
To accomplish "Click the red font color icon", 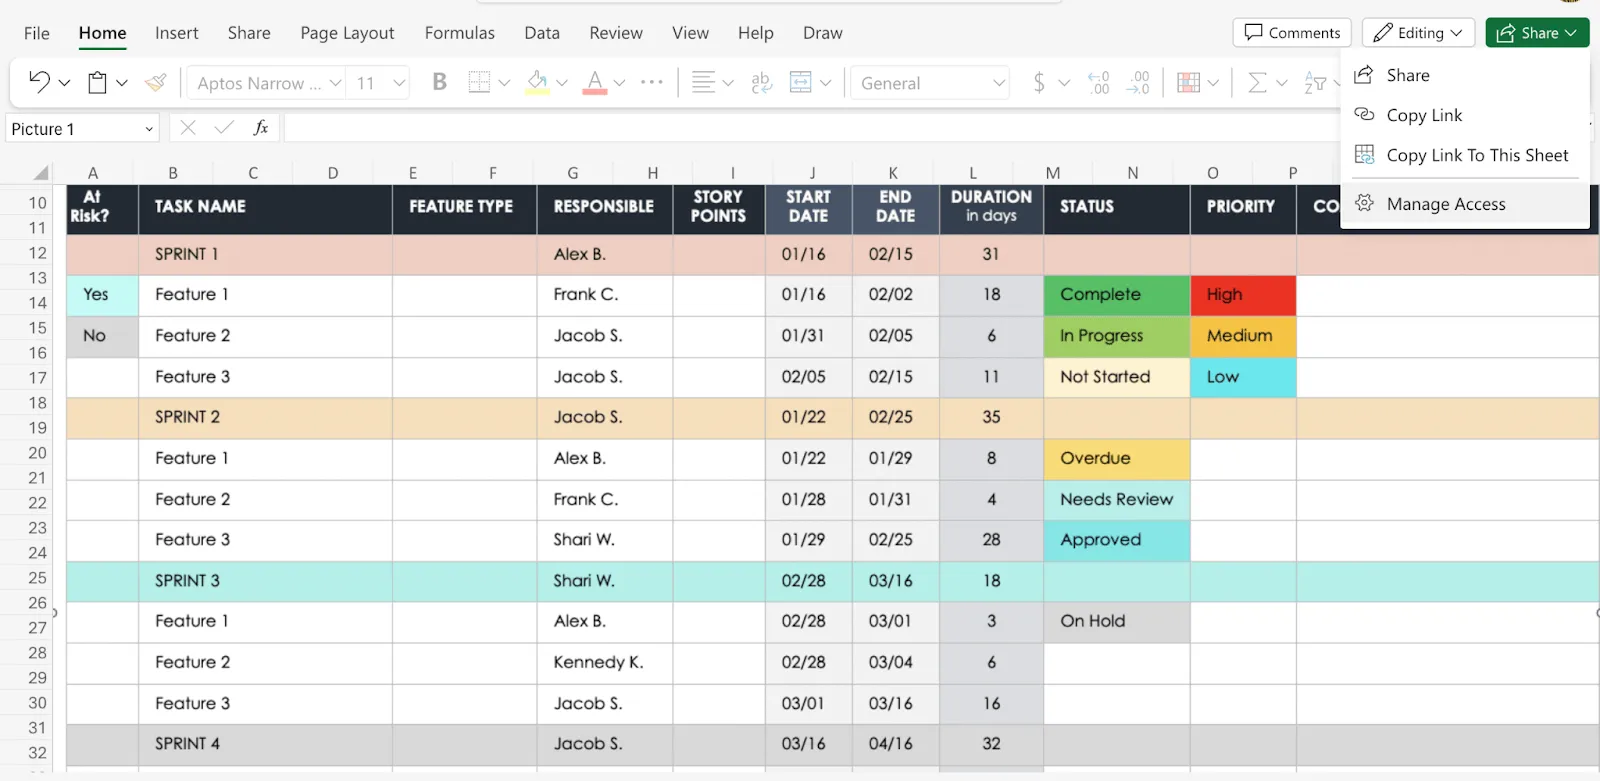I will point(595,82).
